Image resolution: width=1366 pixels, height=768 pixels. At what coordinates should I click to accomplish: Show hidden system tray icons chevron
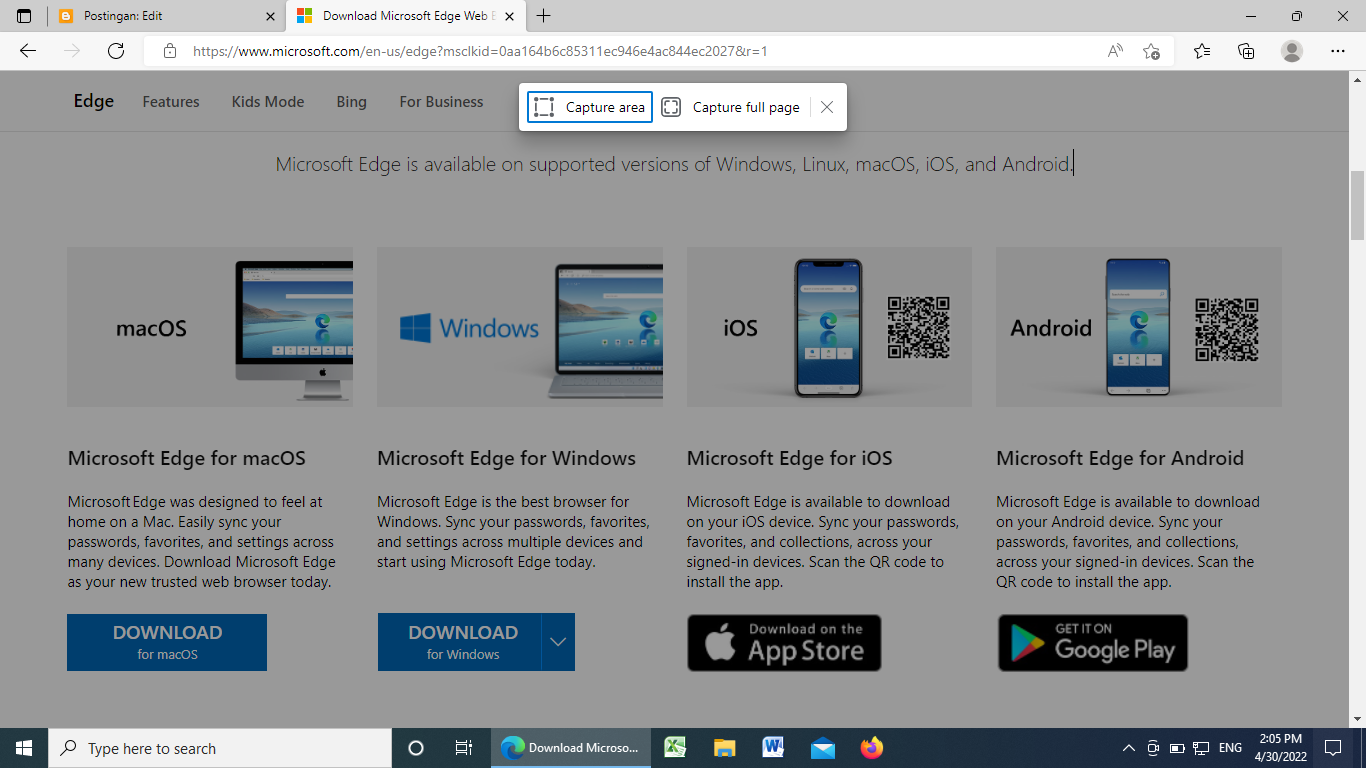click(1129, 748)
